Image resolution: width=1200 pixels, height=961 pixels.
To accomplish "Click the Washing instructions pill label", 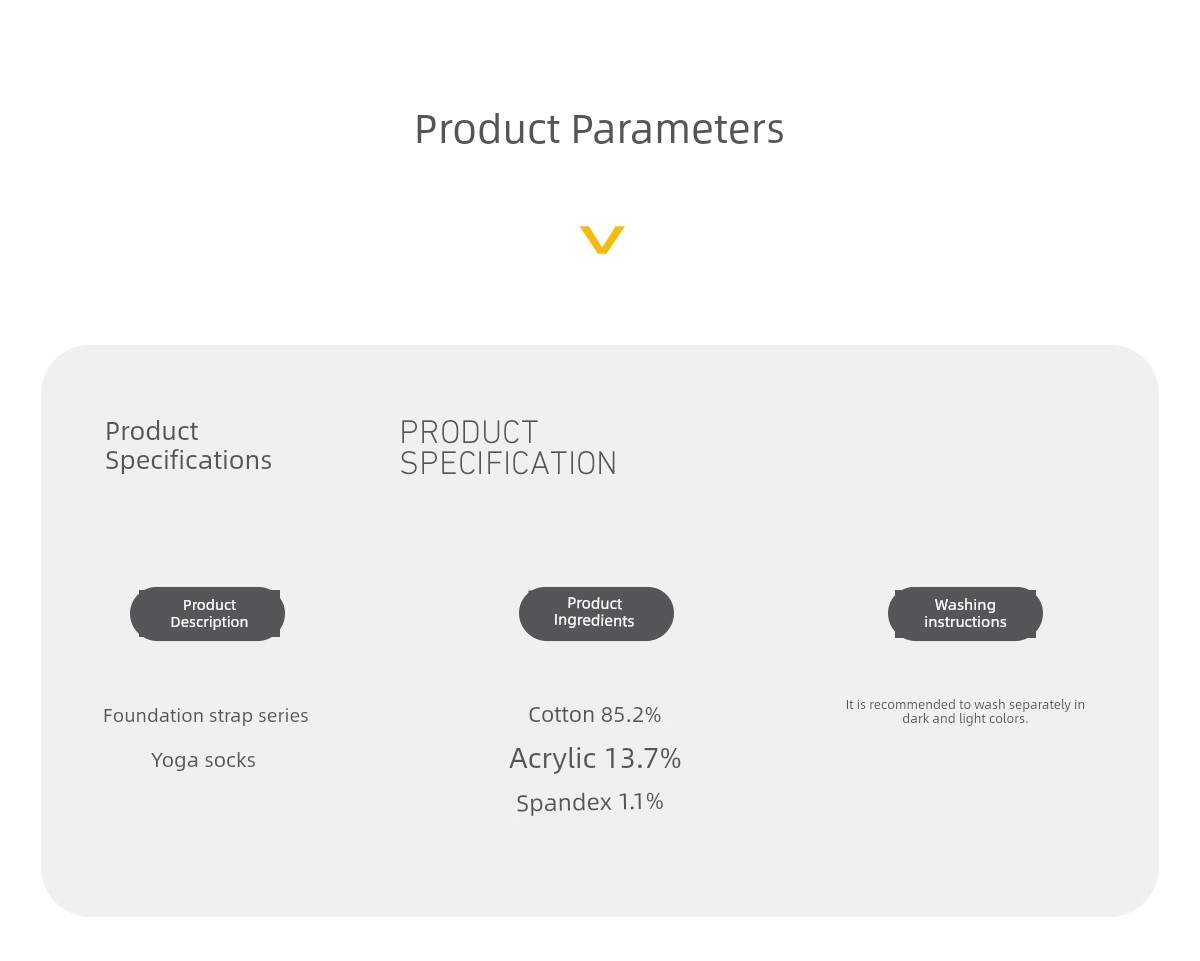I will pyautogui.click(x=965, y=614).
